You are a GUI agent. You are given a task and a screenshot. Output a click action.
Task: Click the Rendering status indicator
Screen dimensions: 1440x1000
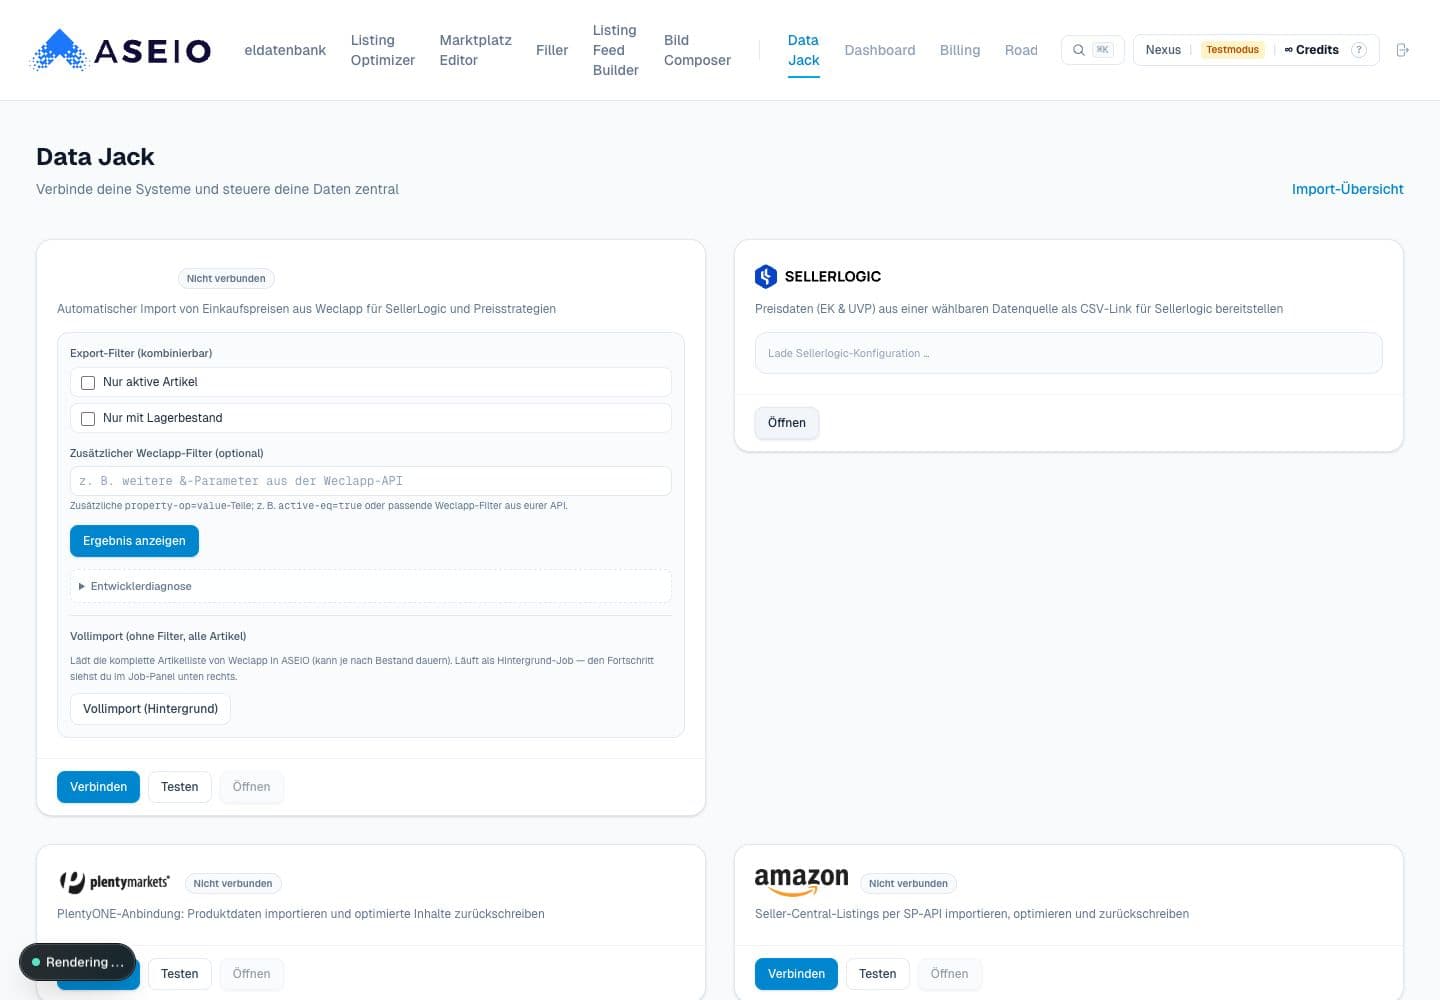pyautogui.click(x=77, y=962)
